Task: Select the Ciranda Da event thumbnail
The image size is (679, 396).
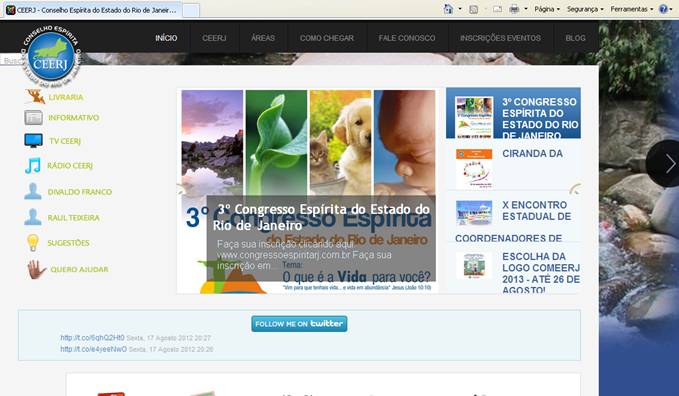Action: (474, 168)
